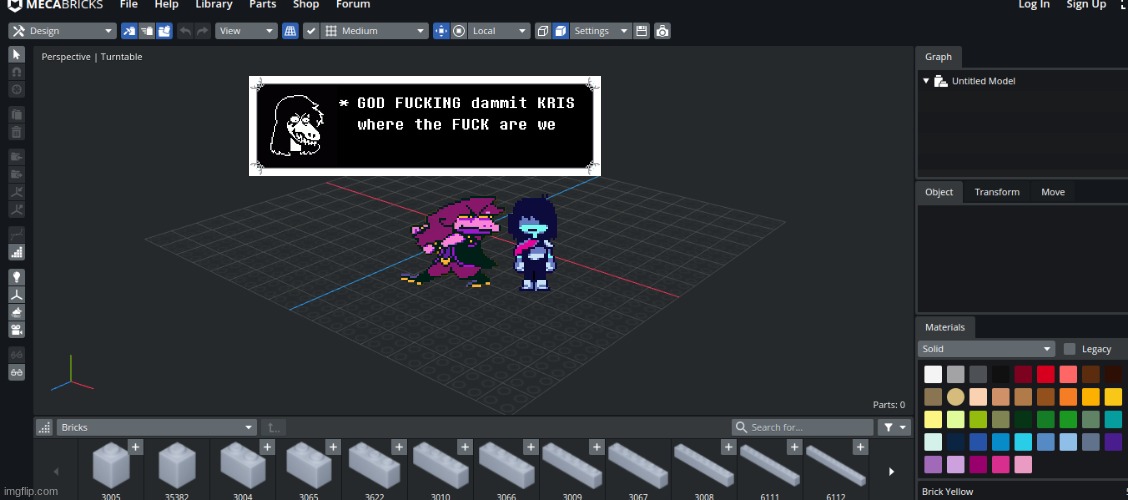Select the Object tab
1128x500 pixels.
click(939, 192)
